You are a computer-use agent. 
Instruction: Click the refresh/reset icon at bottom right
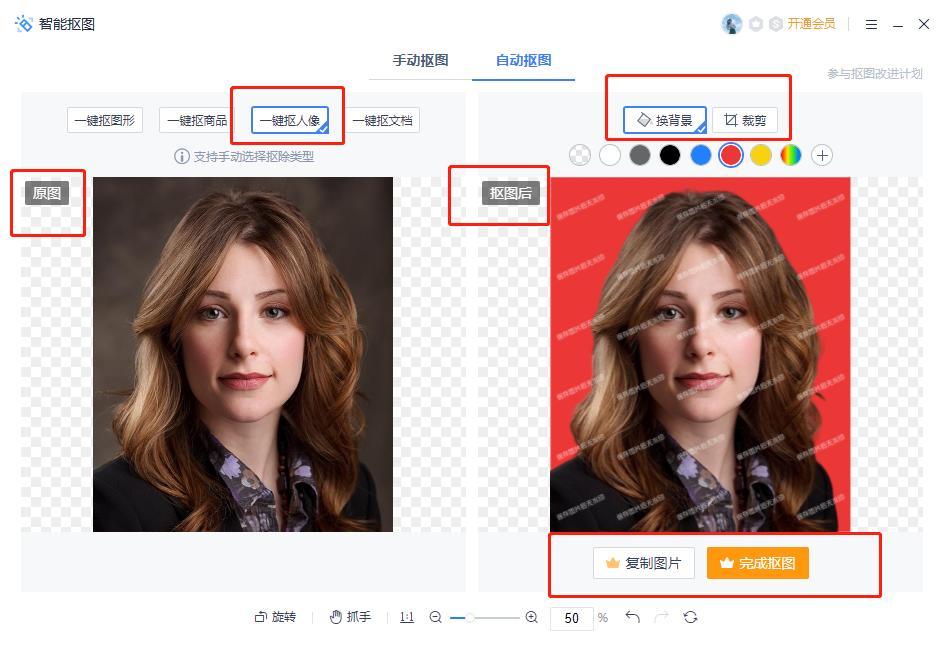coord(690,617)
